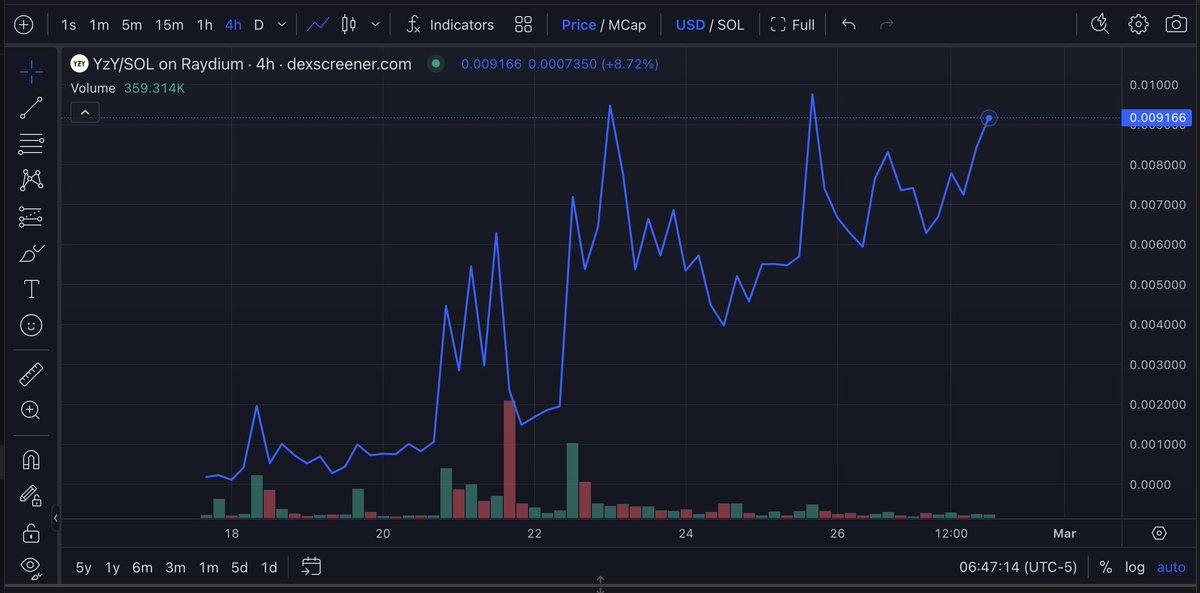This screenshot has width=1200, height=593.
Task: Select the D daily timeframe
Action: (259, 24)
